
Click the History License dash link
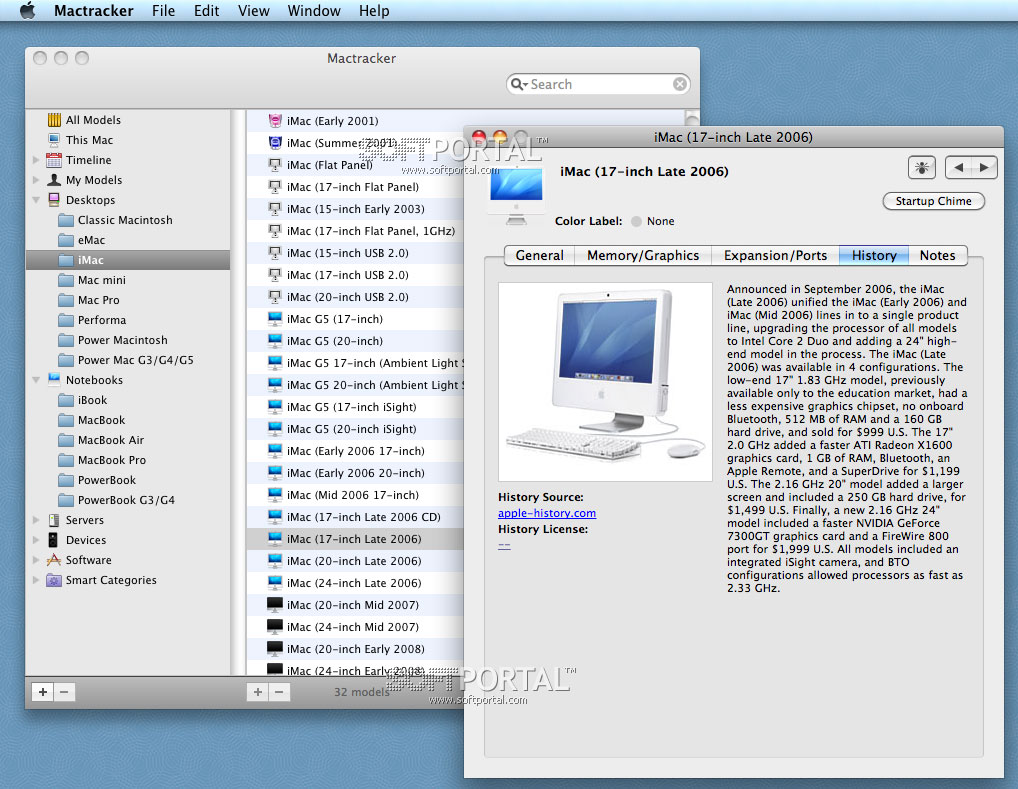pos(504,545)
